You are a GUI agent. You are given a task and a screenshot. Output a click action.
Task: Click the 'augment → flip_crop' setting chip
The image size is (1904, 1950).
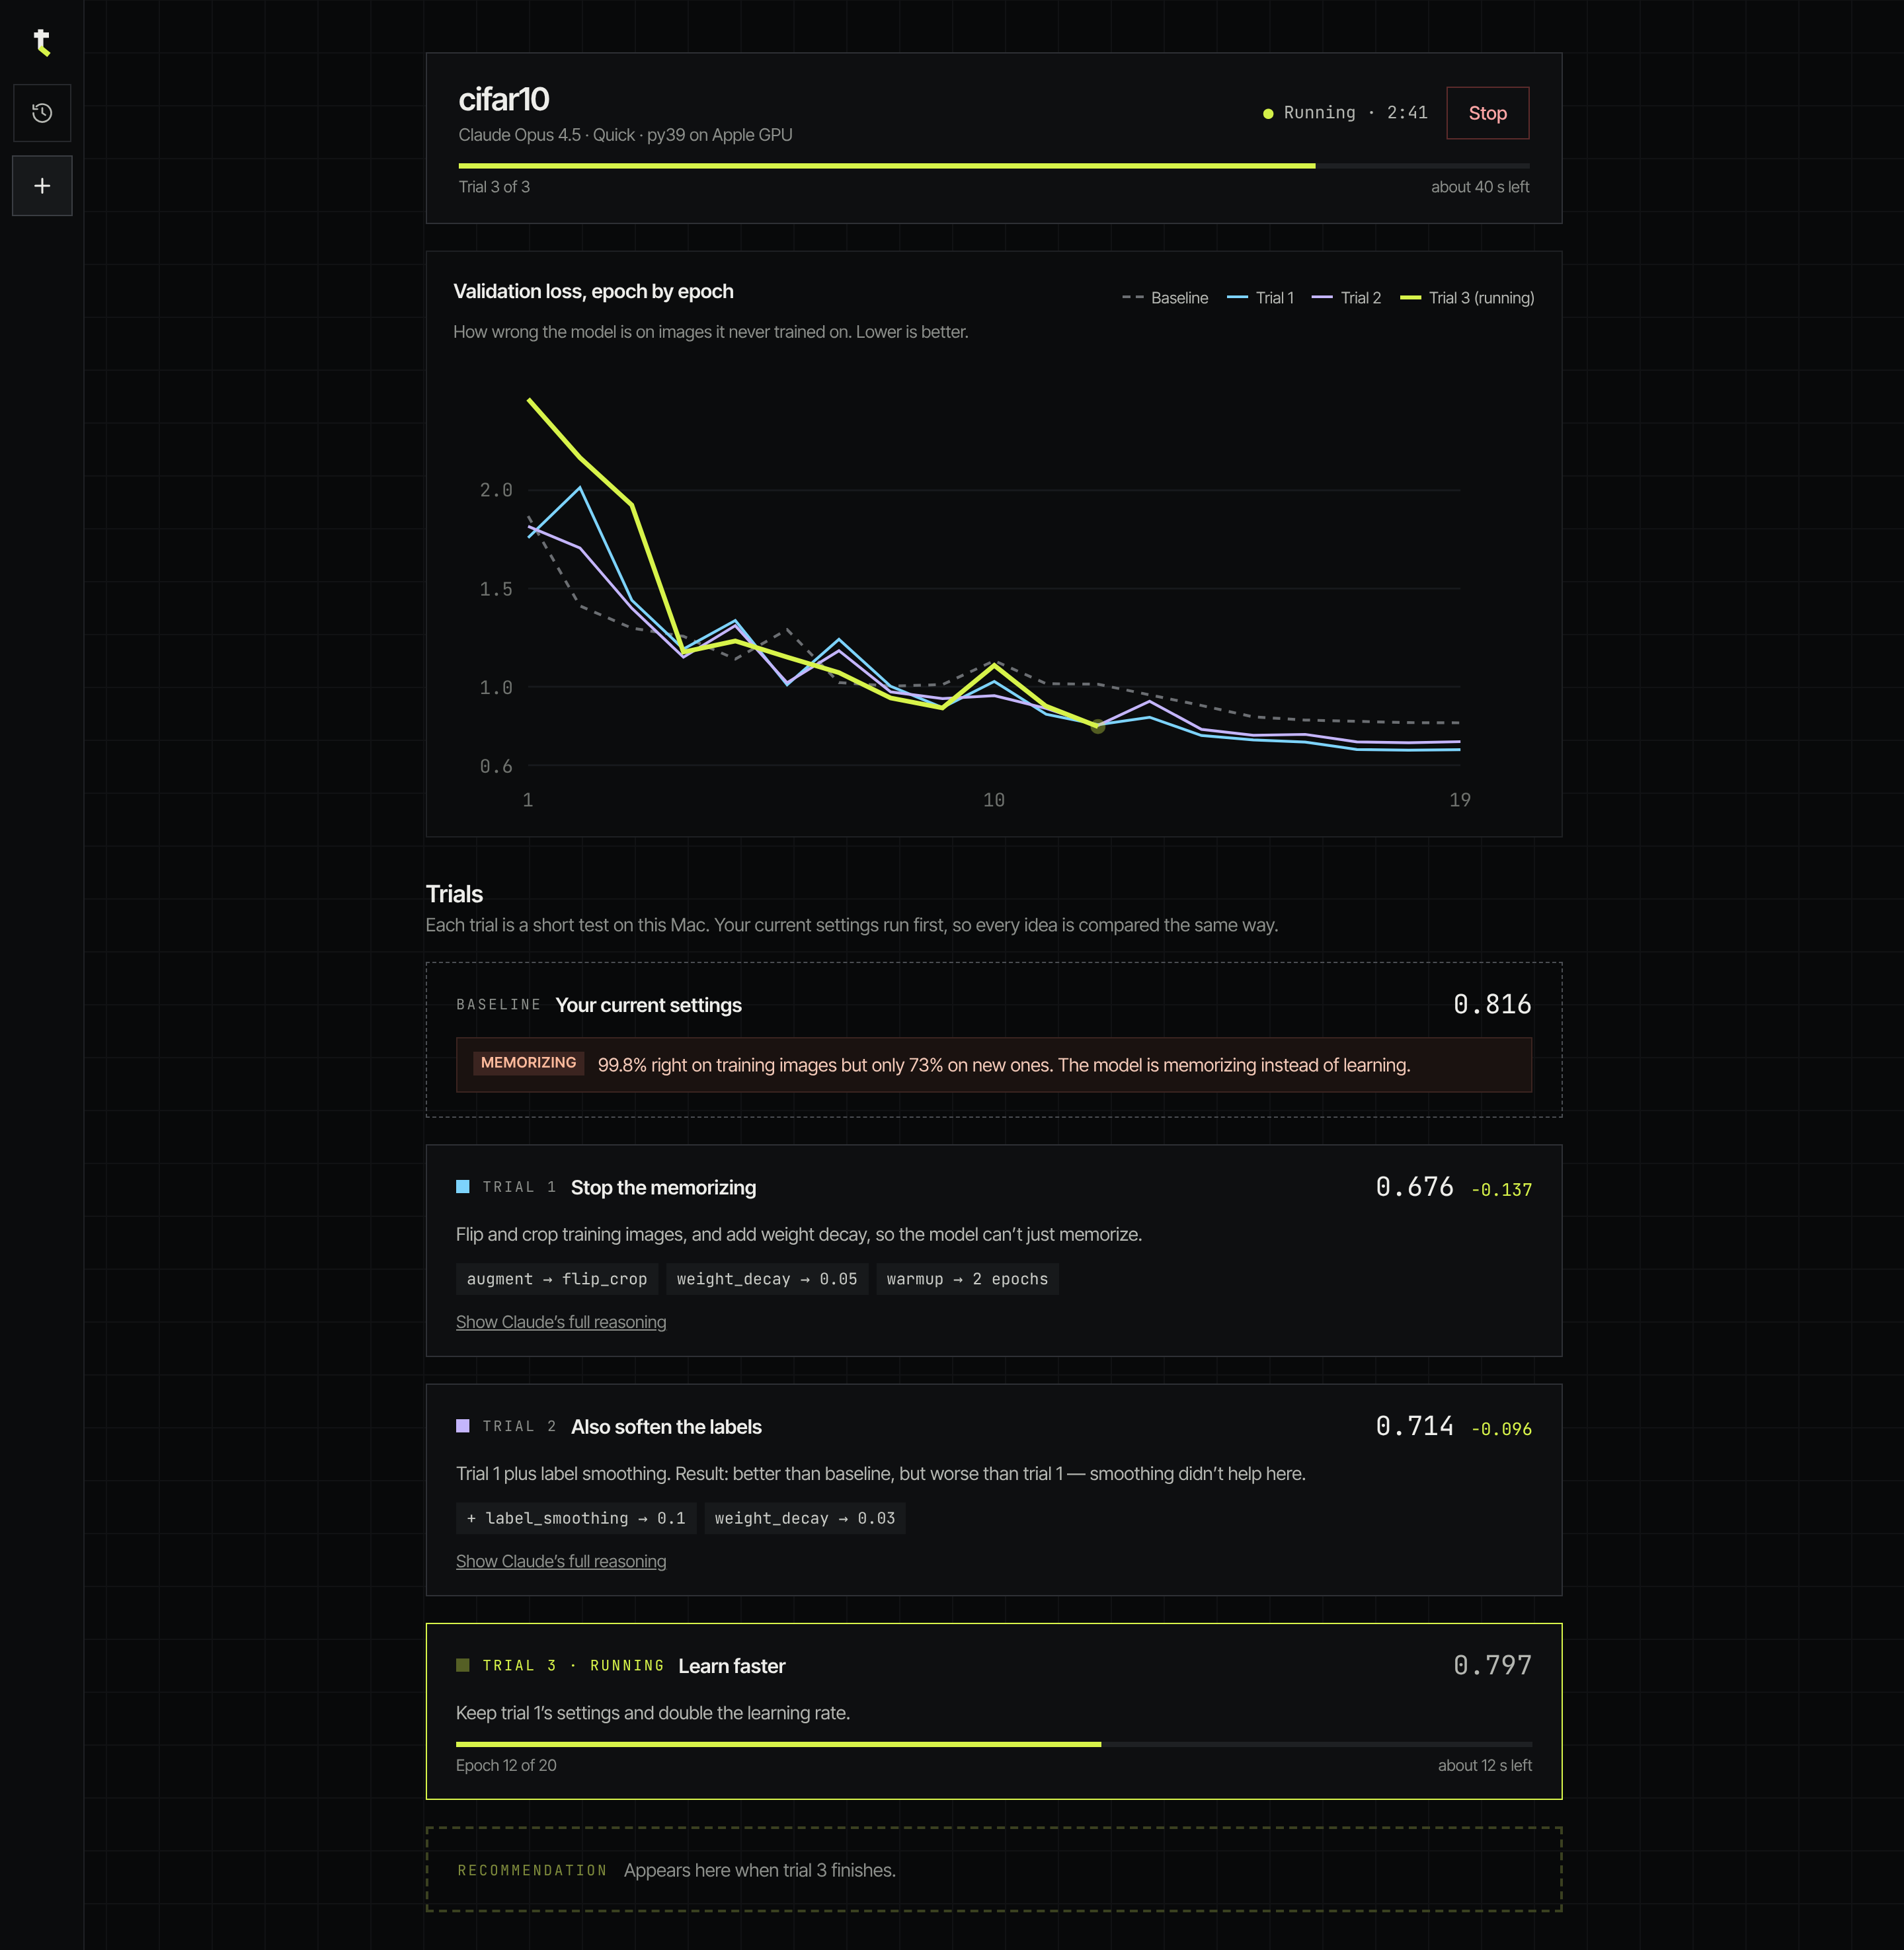pos(557,1279)
